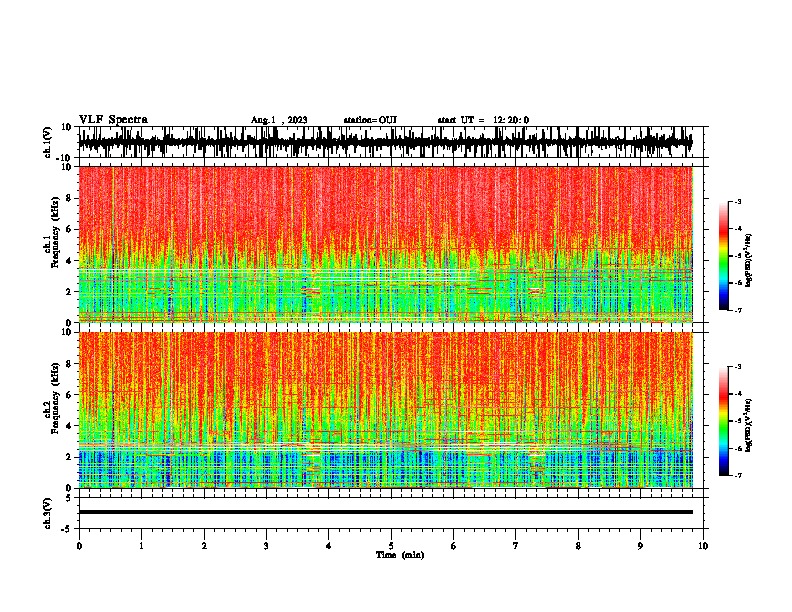The width and height of the screenshot is (792, 612).
Task: Click time axis tick label '3'
Action: (266, 546)
